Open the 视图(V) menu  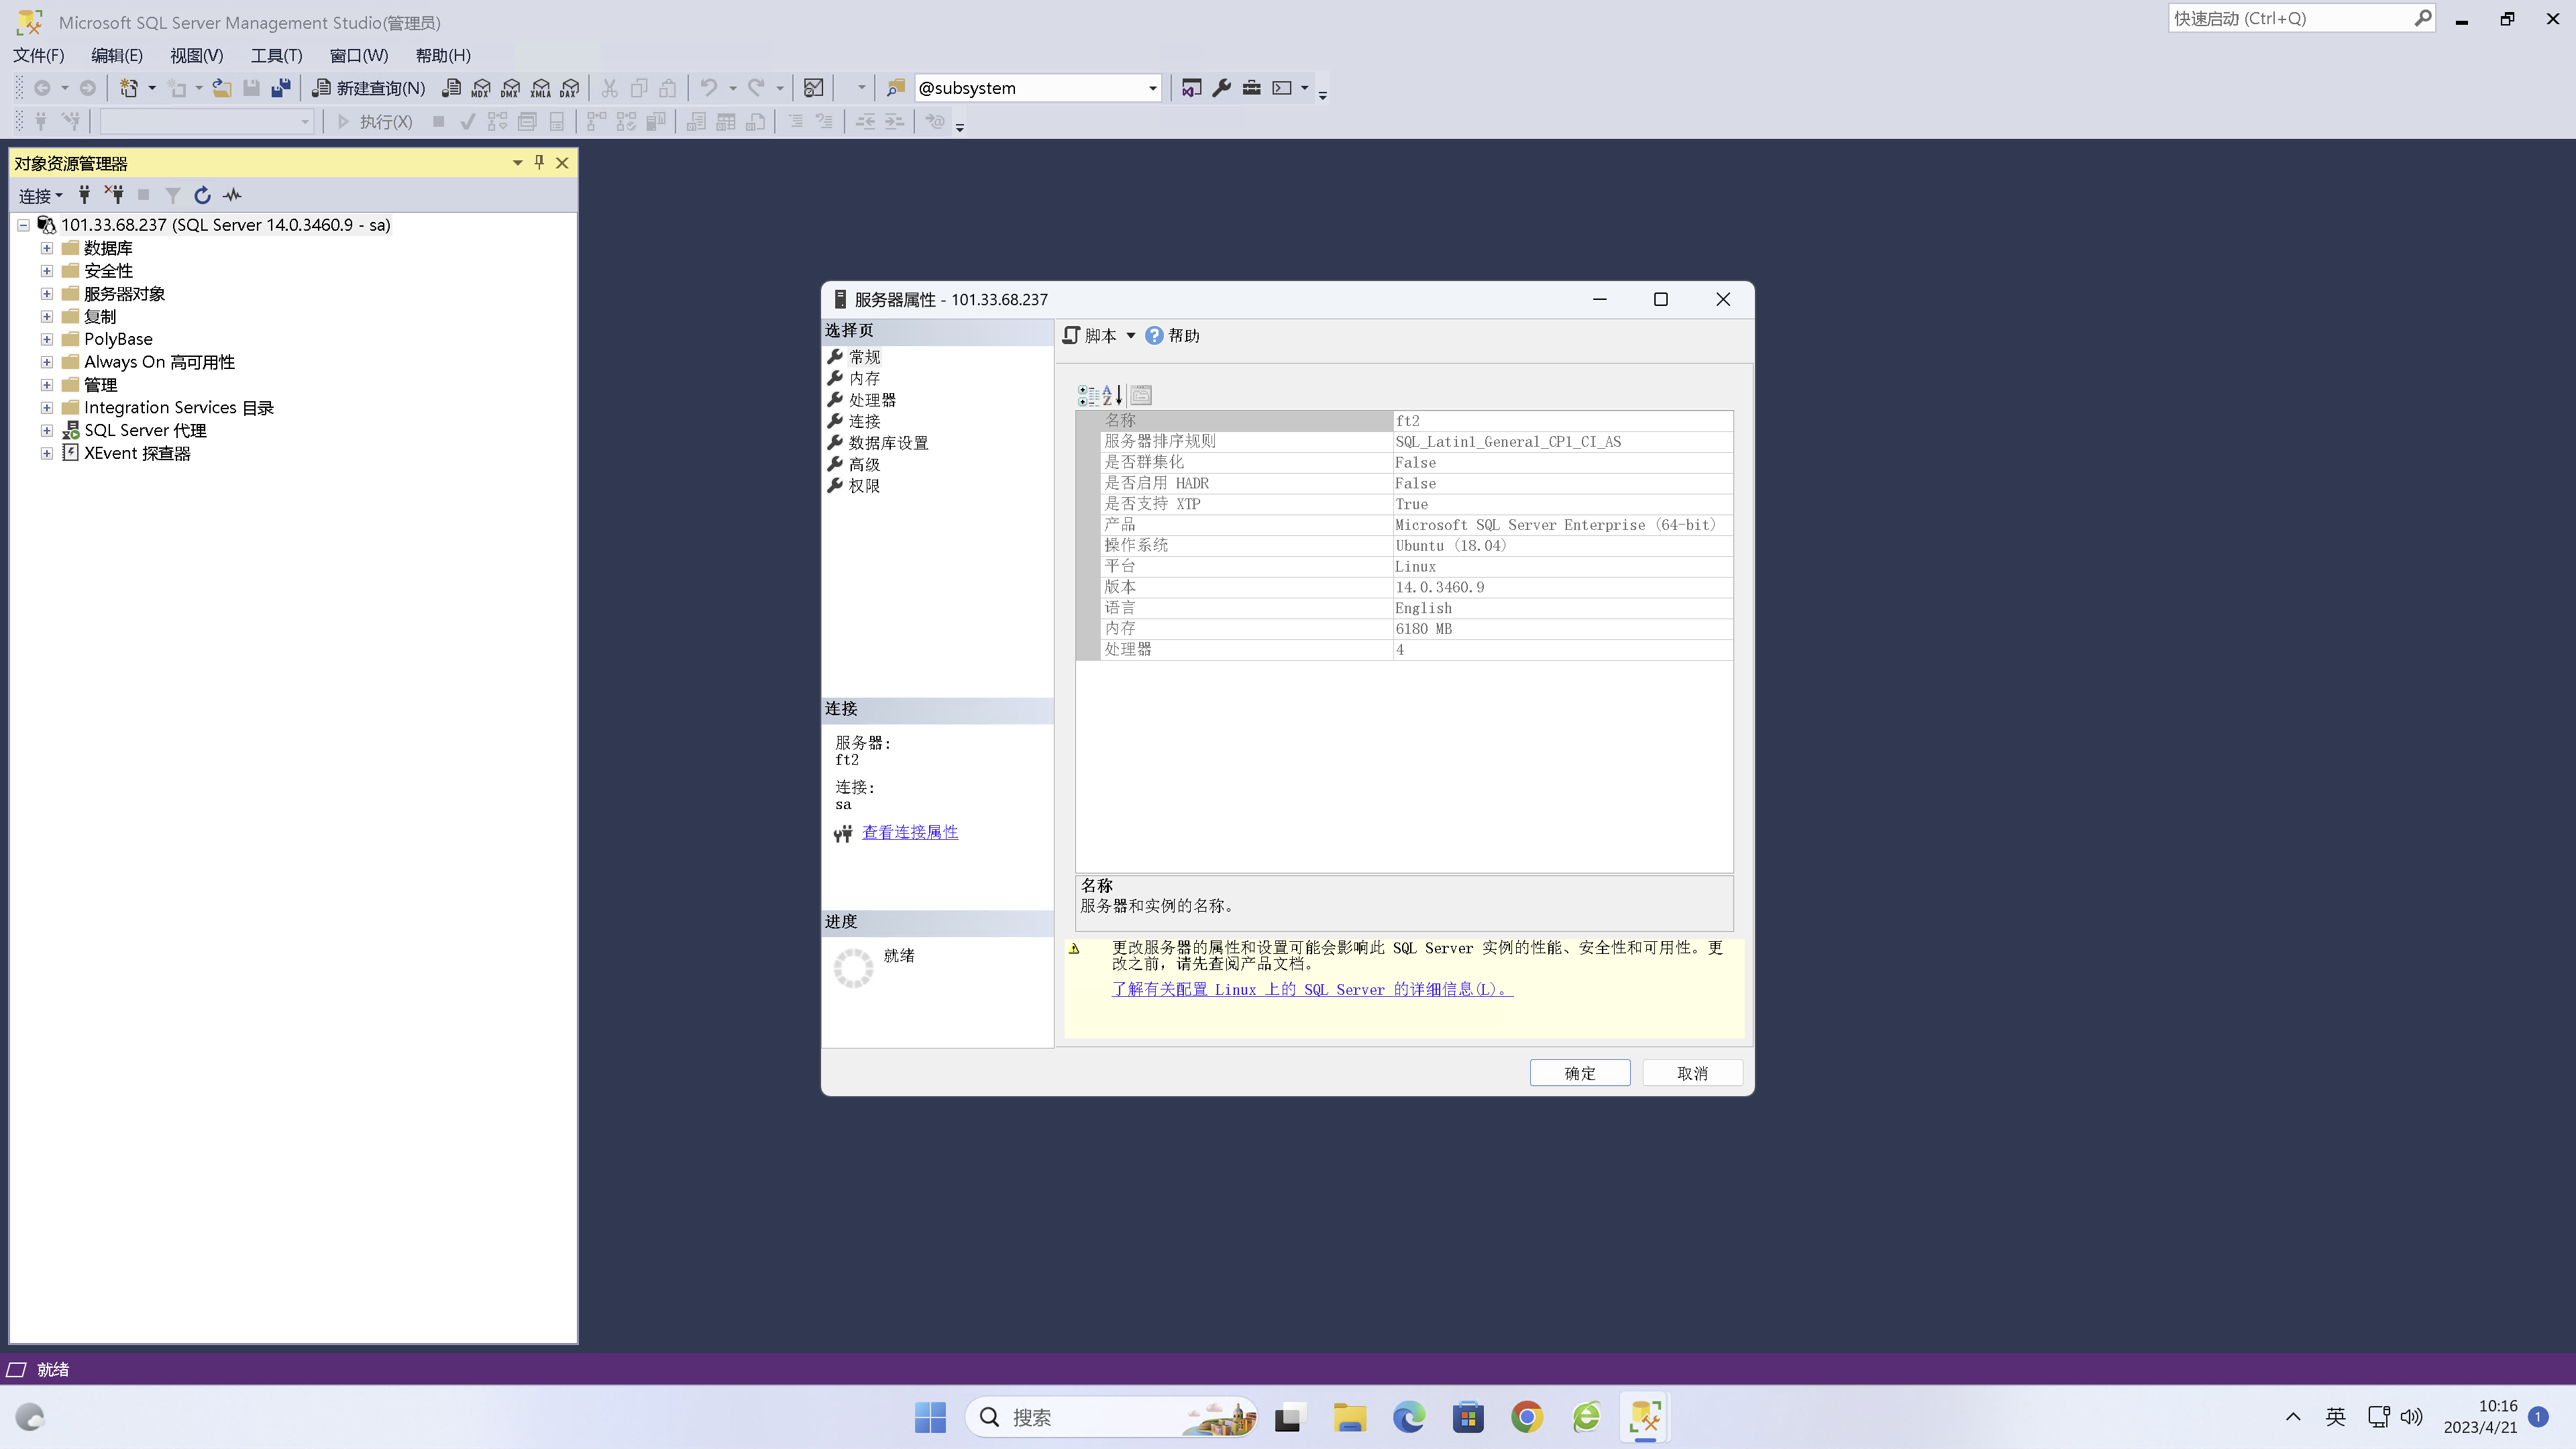(x=196, y=56)
